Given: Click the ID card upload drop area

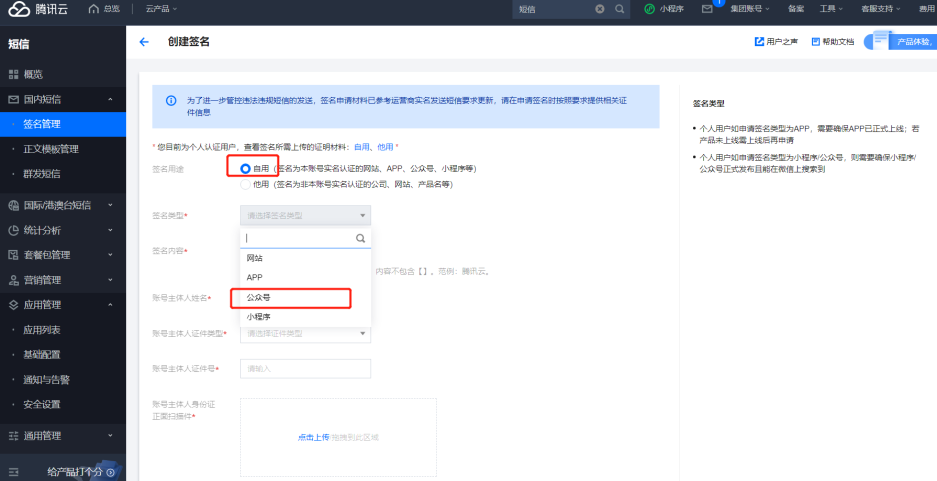Looking at the screenshot, I should coord(338,437).
